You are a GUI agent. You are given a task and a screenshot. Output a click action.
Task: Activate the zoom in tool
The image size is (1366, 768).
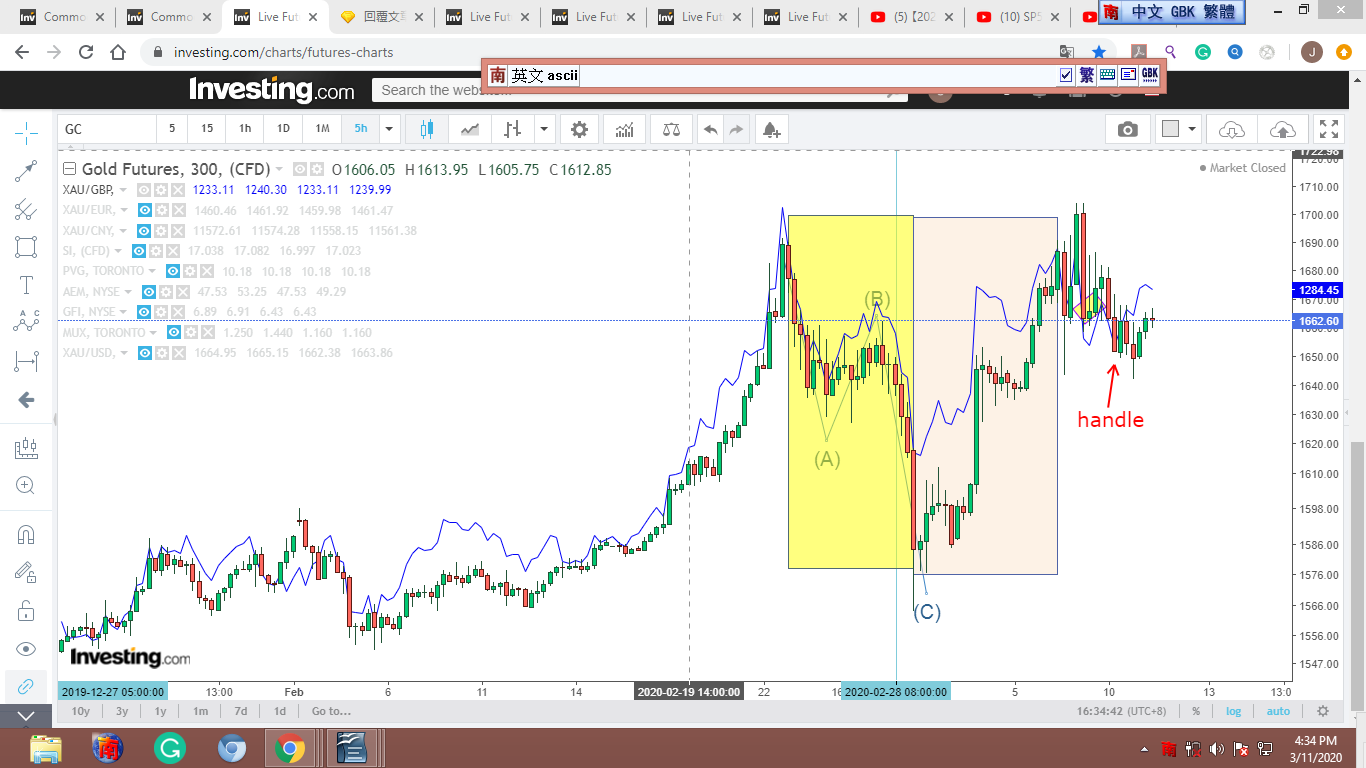pos(27,486)
